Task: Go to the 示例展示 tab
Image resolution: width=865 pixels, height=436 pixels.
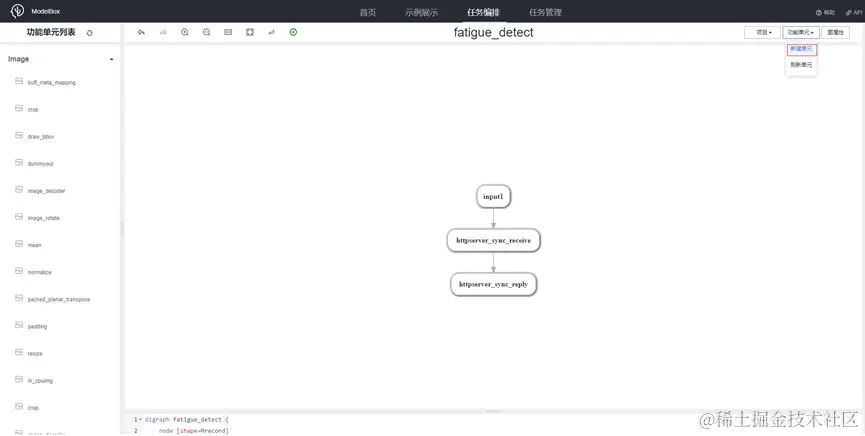Action: pyautogui.click(x=421, y=12)
